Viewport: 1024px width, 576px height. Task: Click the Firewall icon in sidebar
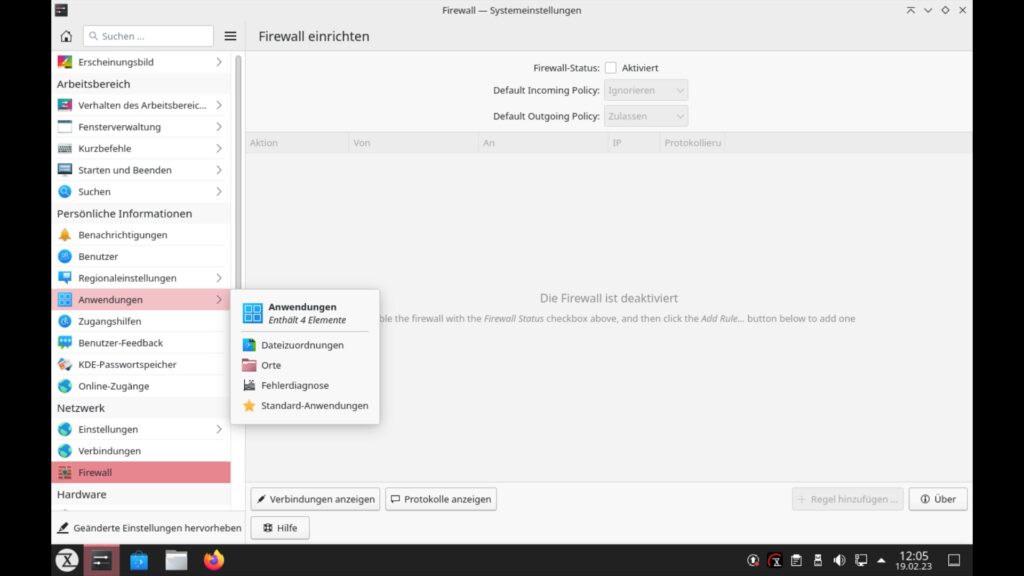tap(65, 472)
